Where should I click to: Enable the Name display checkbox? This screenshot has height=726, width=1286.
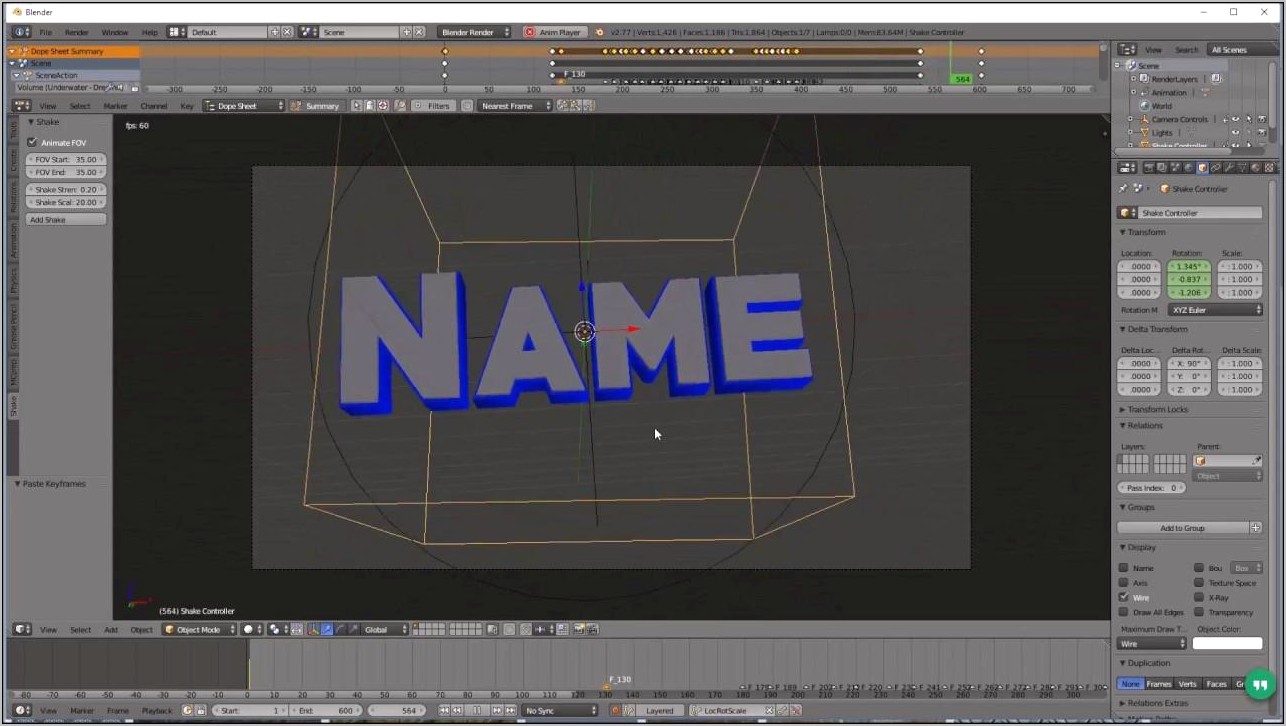pos(1124,567)
